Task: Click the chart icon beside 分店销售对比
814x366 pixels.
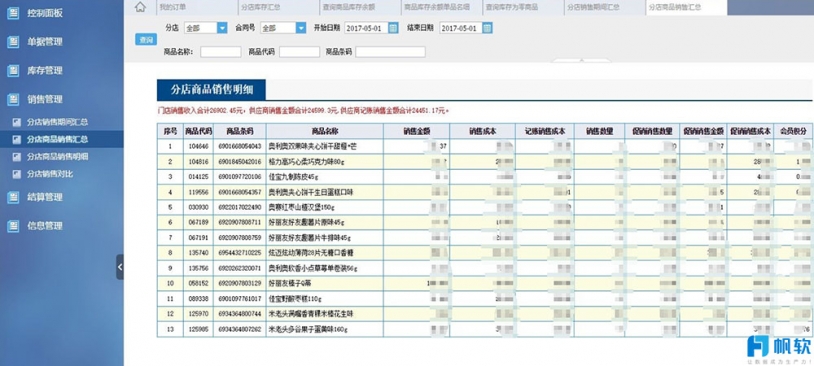Action: [x=17, y=174]
